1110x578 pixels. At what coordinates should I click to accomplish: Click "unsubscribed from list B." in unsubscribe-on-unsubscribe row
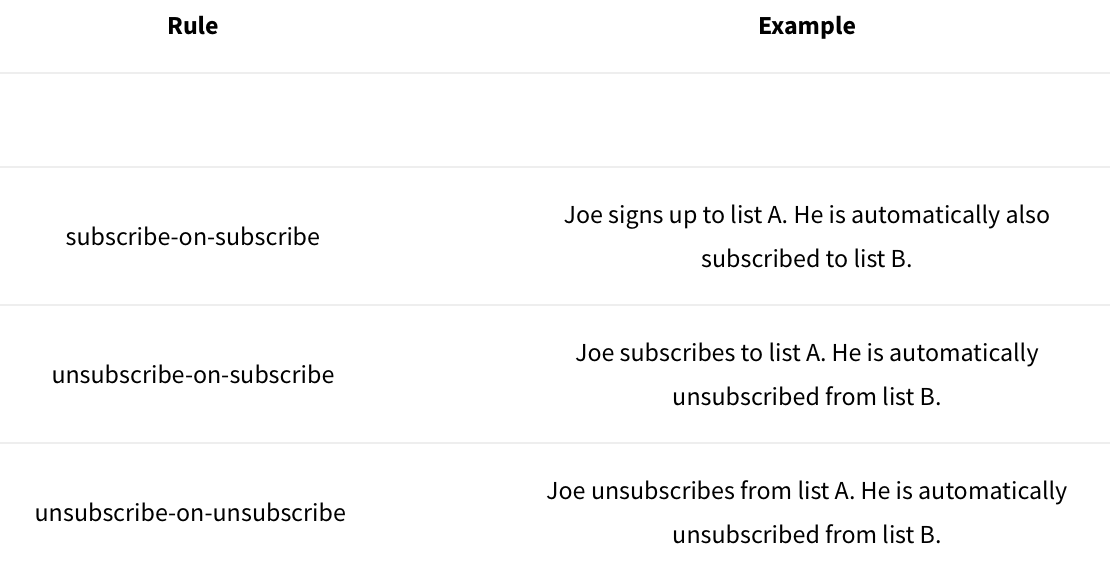(806, 535)
